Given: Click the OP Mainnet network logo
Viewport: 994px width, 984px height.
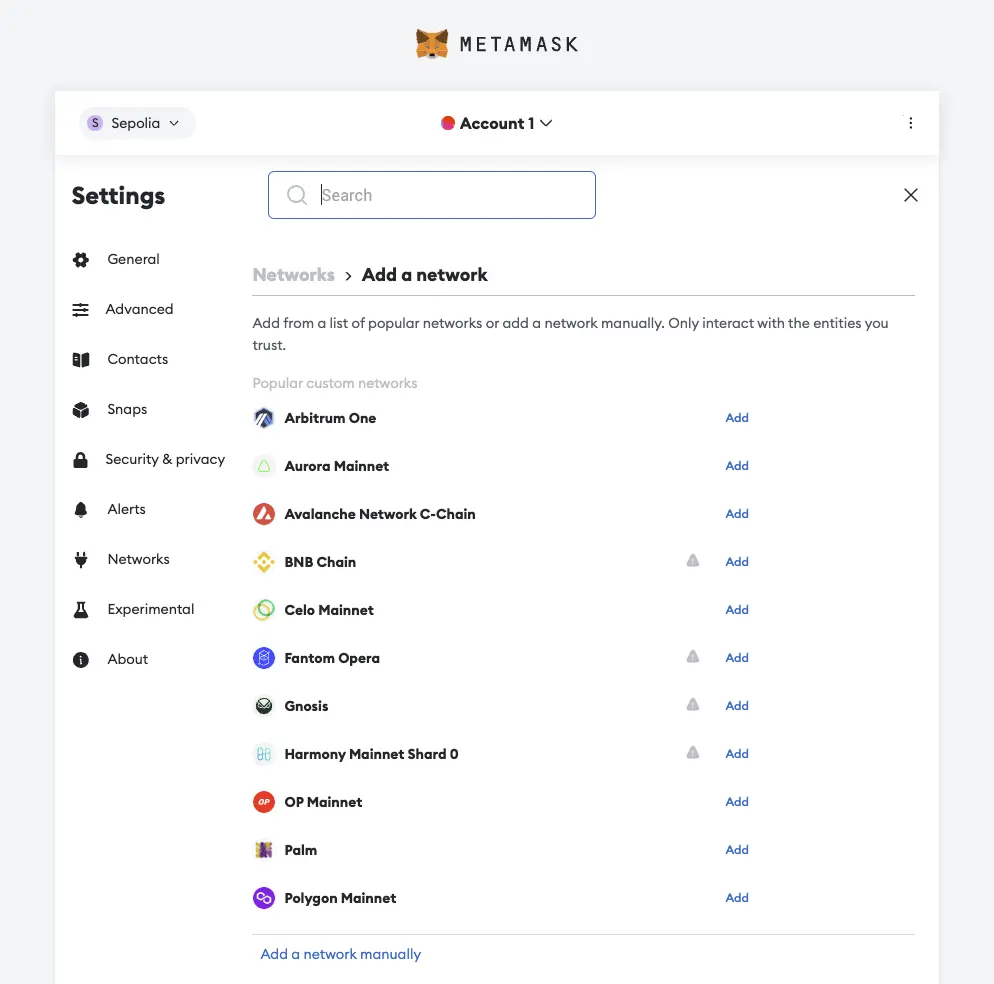Looking at the screenshot, I should pyautogui.click(x=264, y=802).
